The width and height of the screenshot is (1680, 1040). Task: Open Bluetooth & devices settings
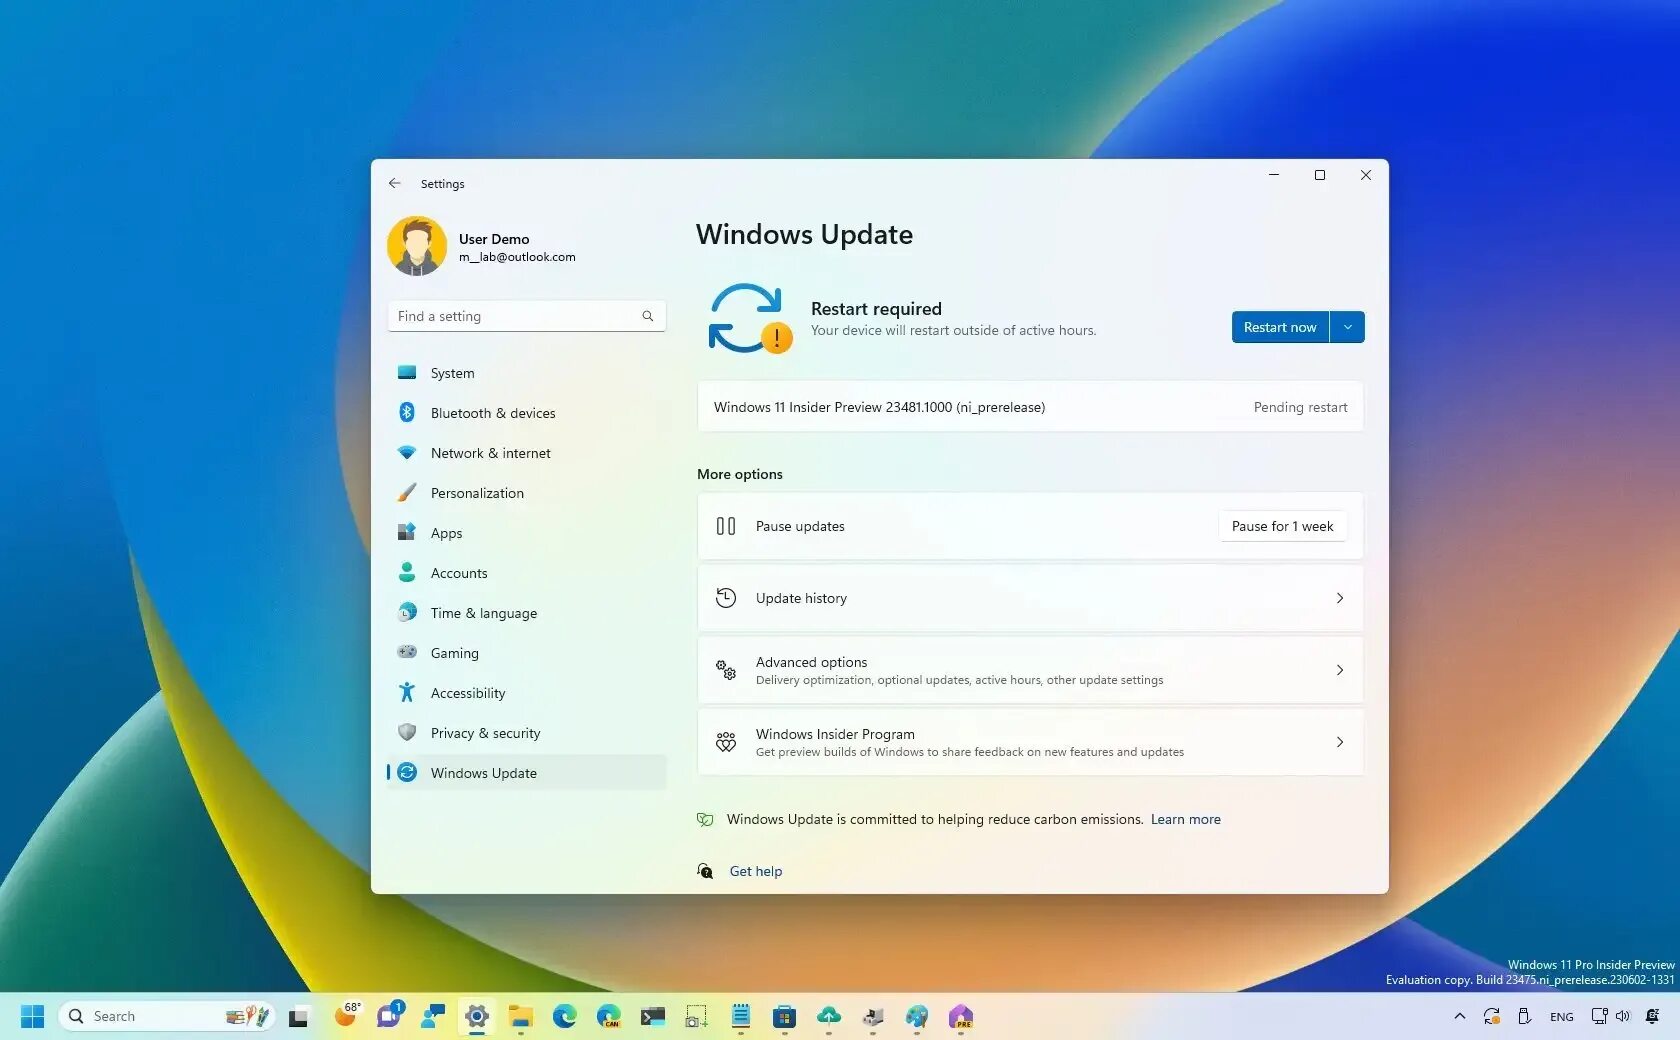pos(526,413)
